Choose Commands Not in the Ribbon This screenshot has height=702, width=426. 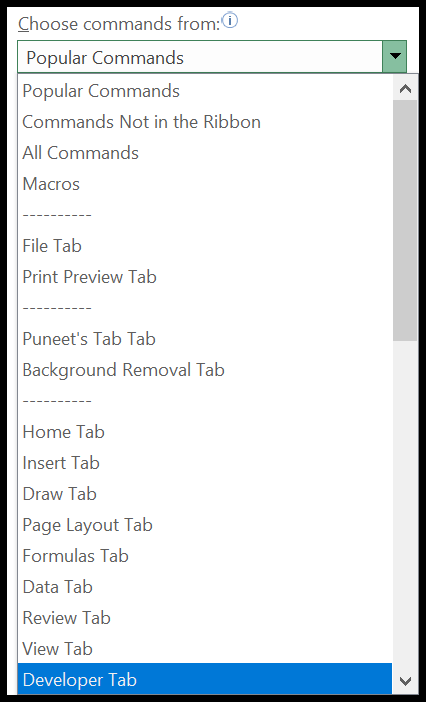205,122
